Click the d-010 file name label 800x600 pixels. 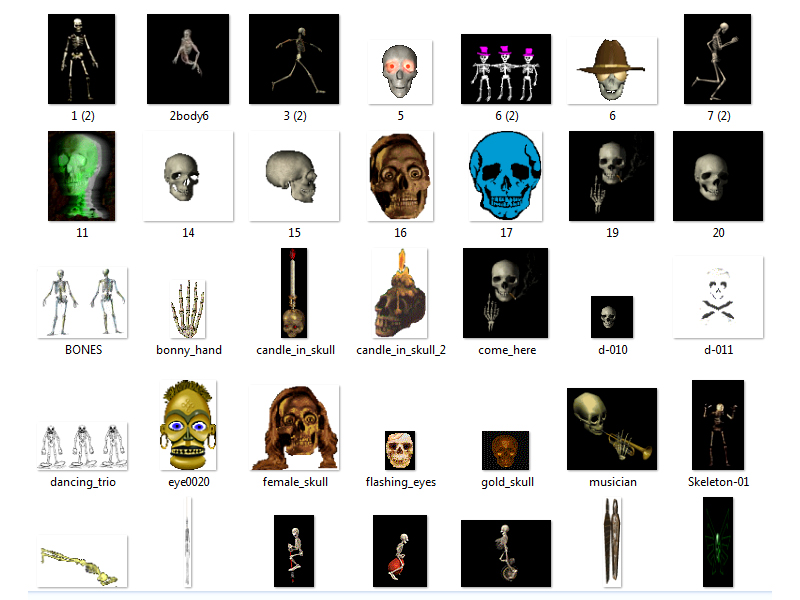coord(613,350)
